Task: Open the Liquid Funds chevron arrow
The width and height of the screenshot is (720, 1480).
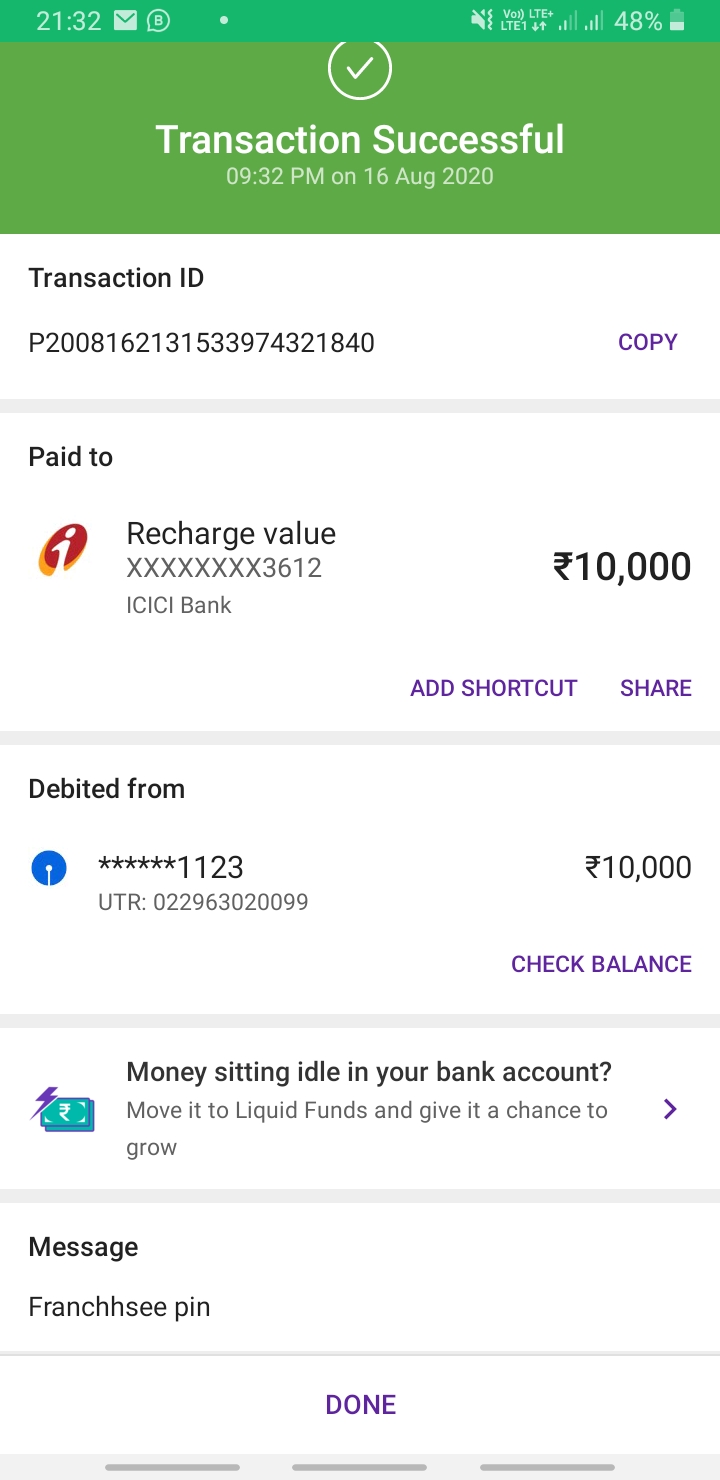Action: pos(670,1108)
